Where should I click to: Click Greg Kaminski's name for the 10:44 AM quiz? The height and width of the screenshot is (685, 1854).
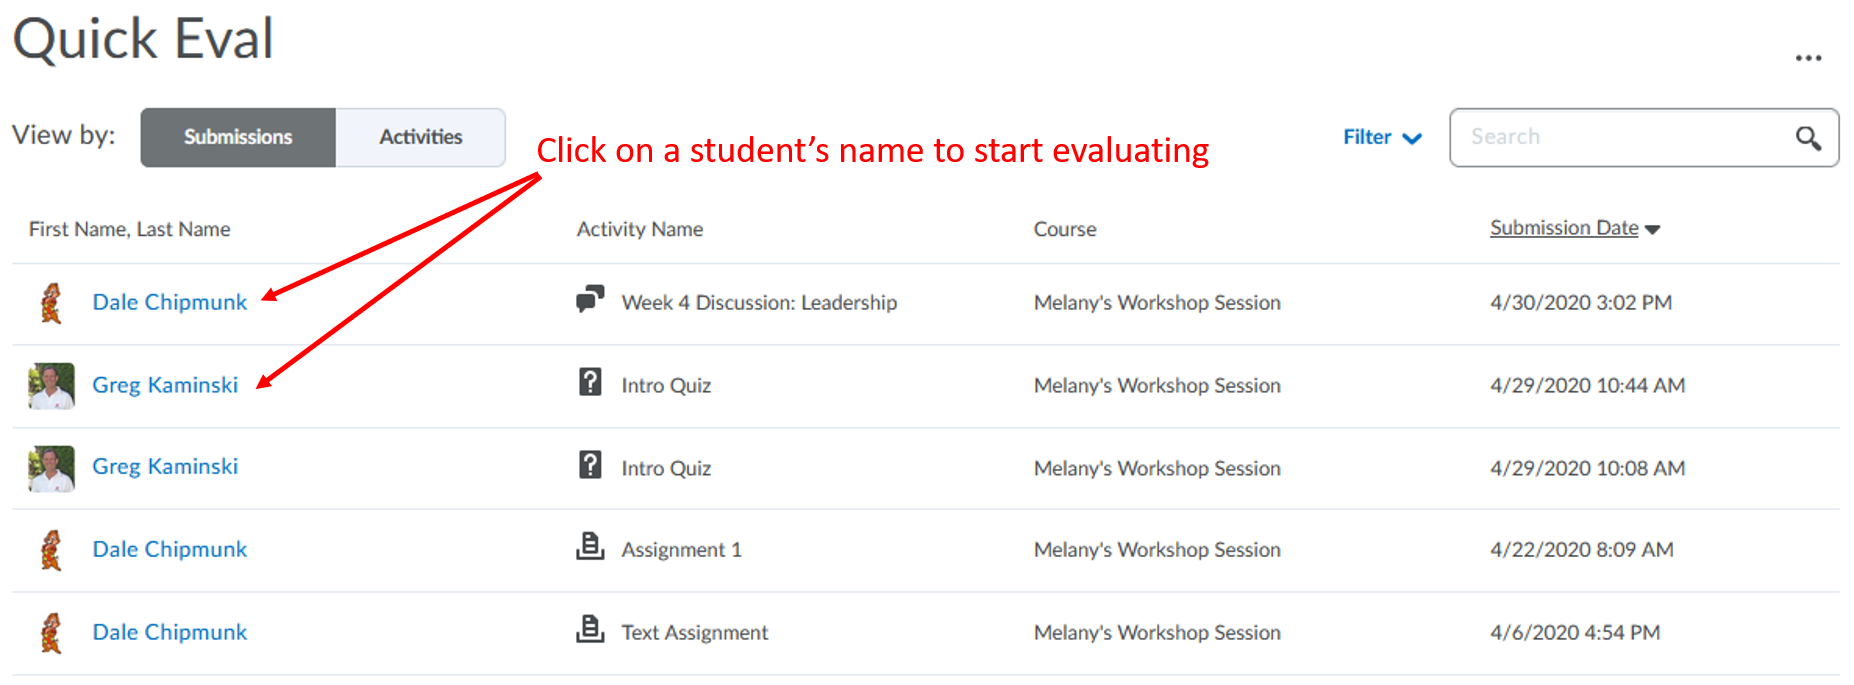pyautogui.click(x=165, y=384)
